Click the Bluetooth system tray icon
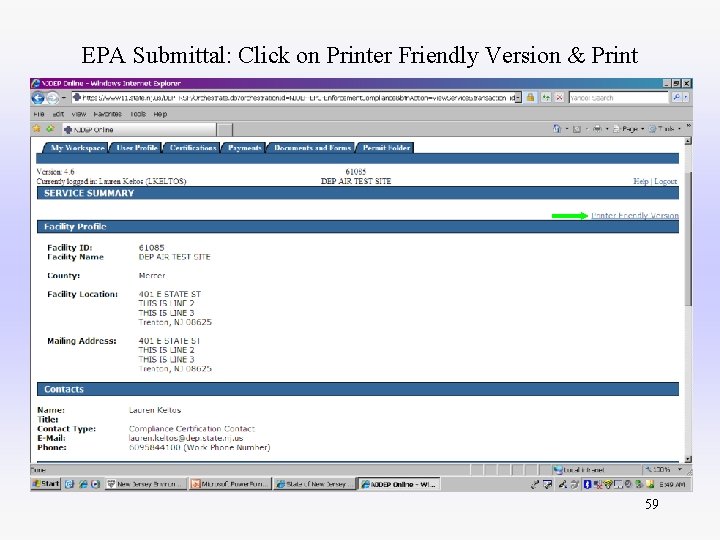Image resolution: width=720 pixels, height=540 pixels. tap(587, 484)
